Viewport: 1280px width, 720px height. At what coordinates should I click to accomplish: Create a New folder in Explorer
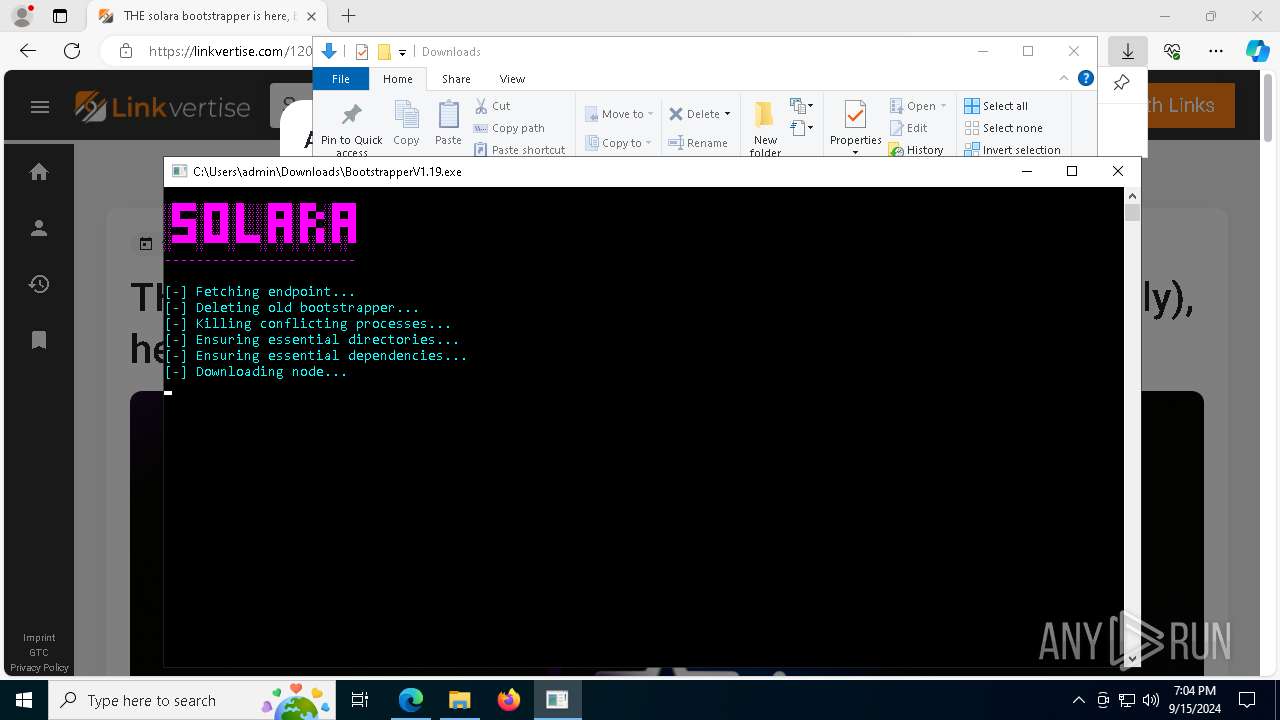tap(765, 128)
